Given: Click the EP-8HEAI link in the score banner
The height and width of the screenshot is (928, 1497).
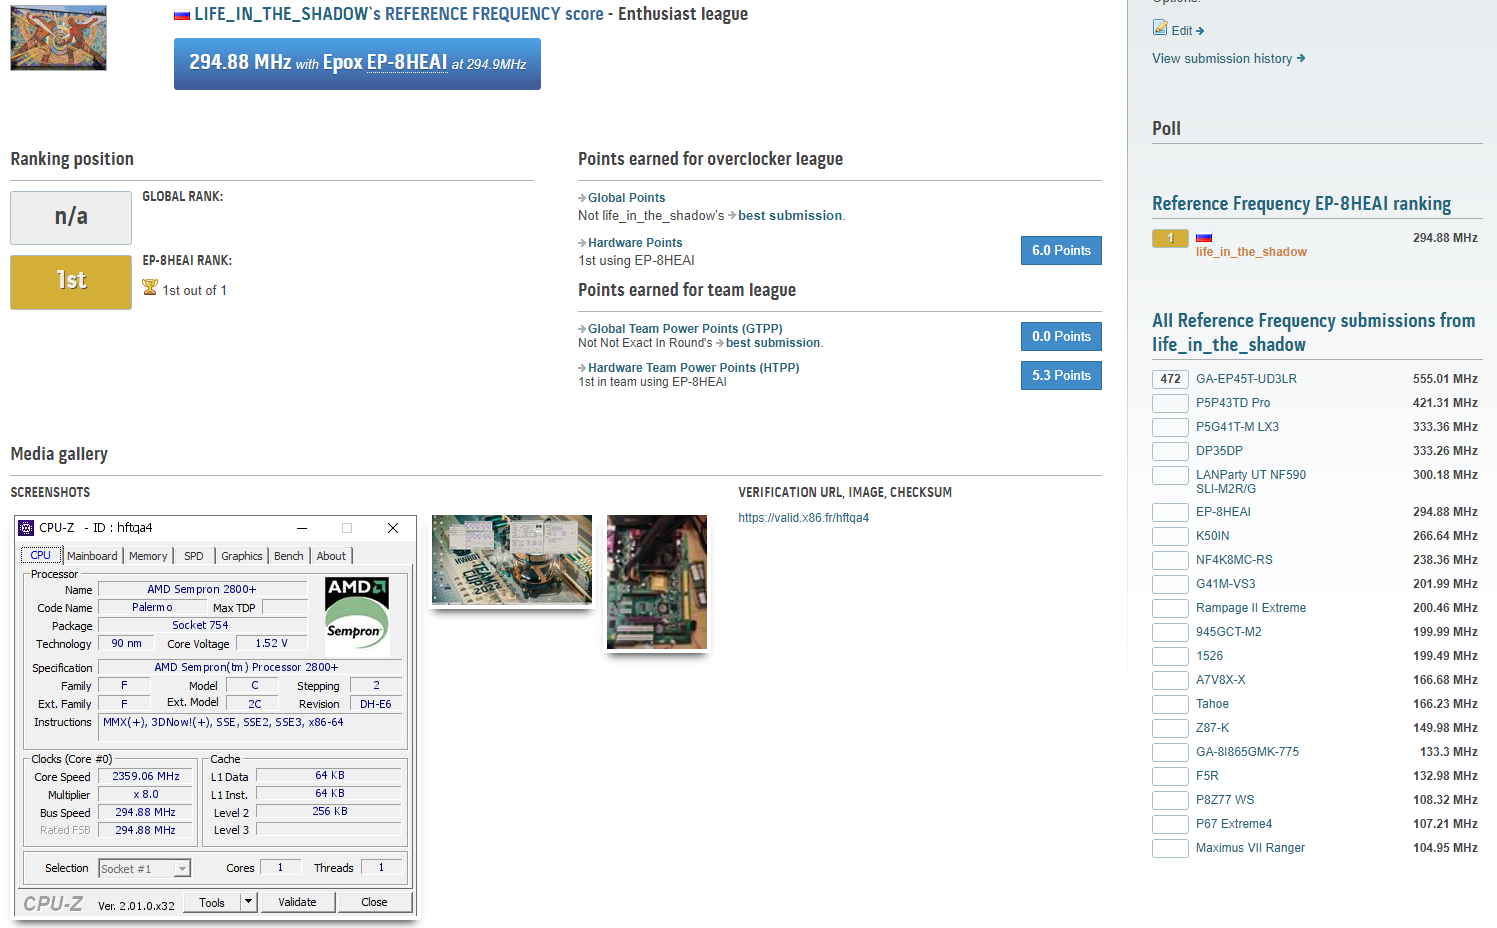Looking at the screenshot, I should (x=407, y=62).
